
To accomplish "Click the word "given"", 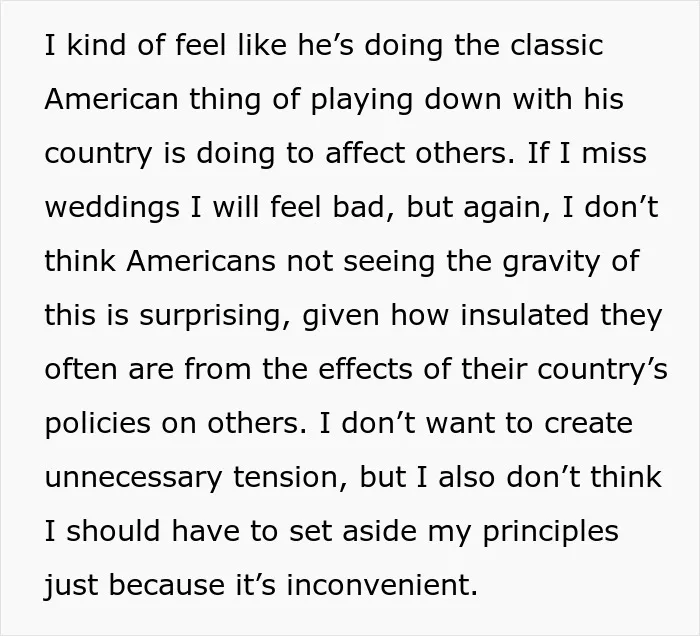I will [x=341, y=316].
